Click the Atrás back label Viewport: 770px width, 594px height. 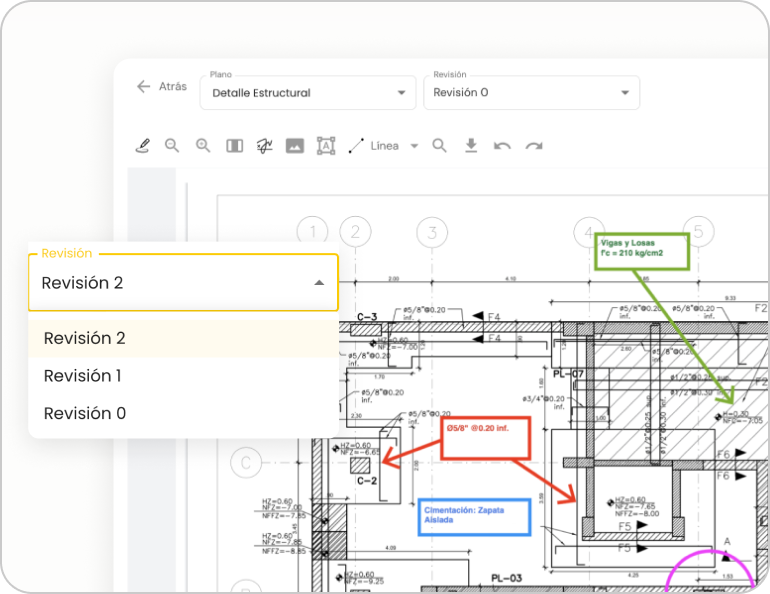coord(173,86)
